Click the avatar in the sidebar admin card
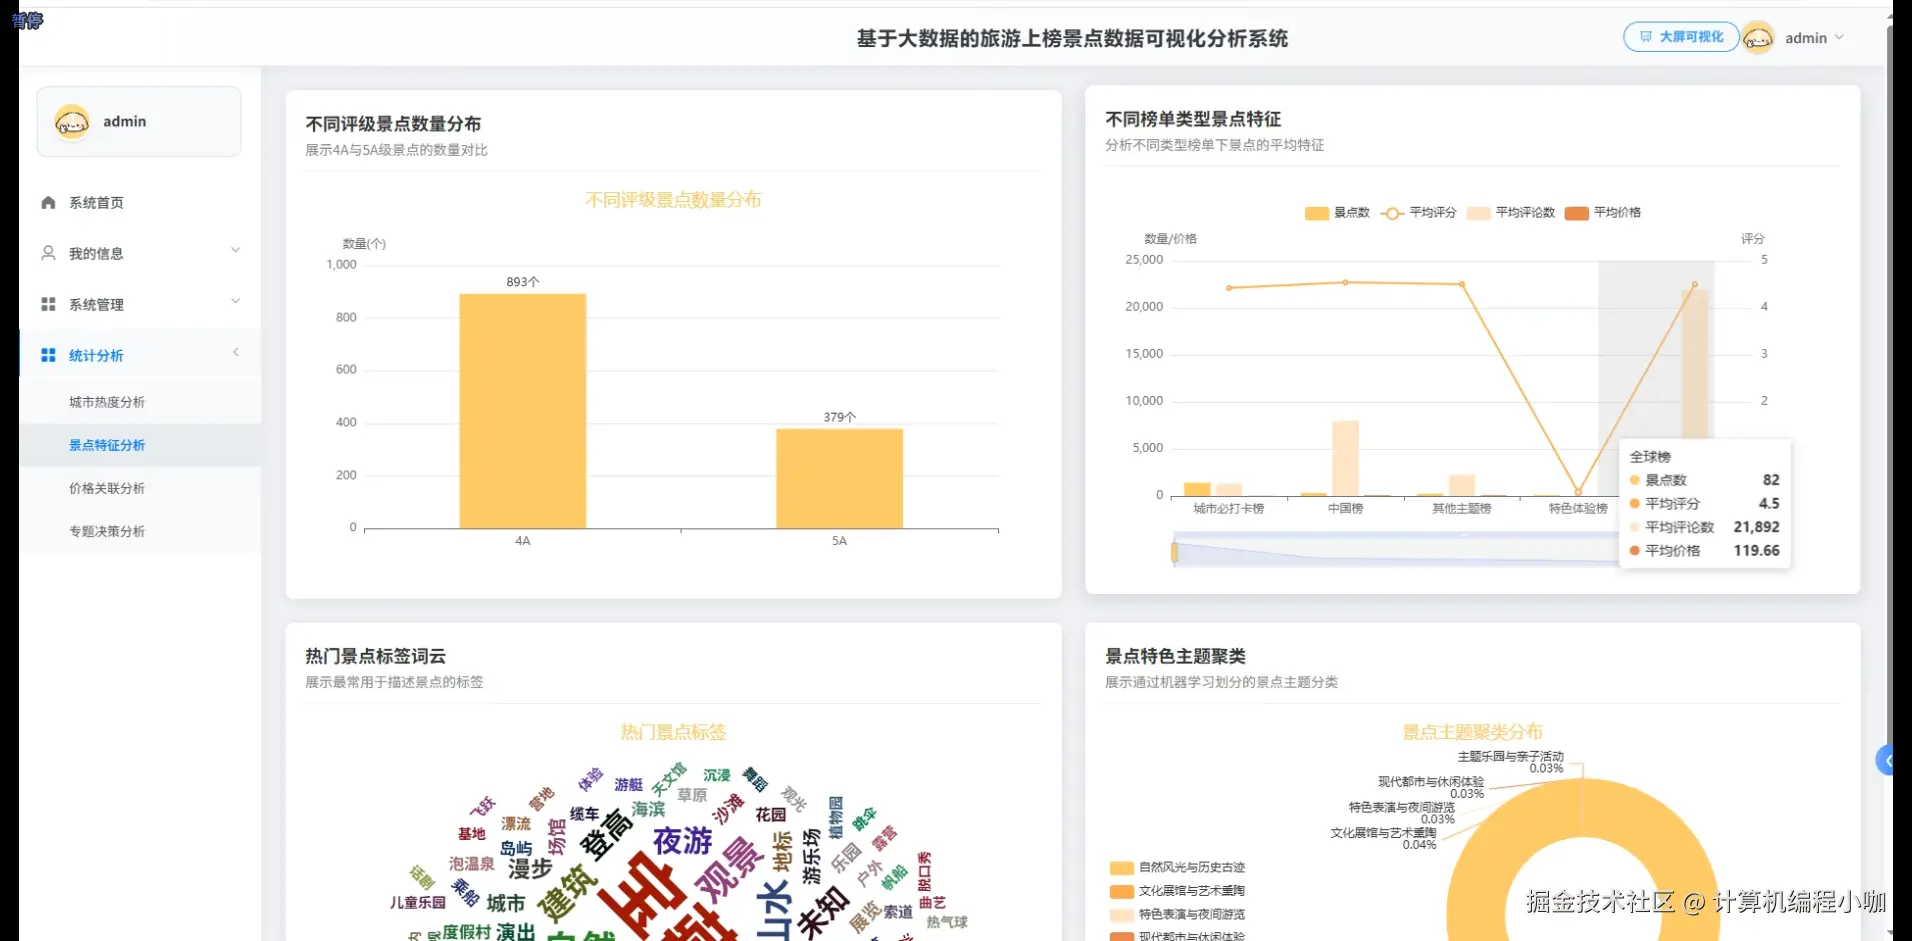 [72, 122]
